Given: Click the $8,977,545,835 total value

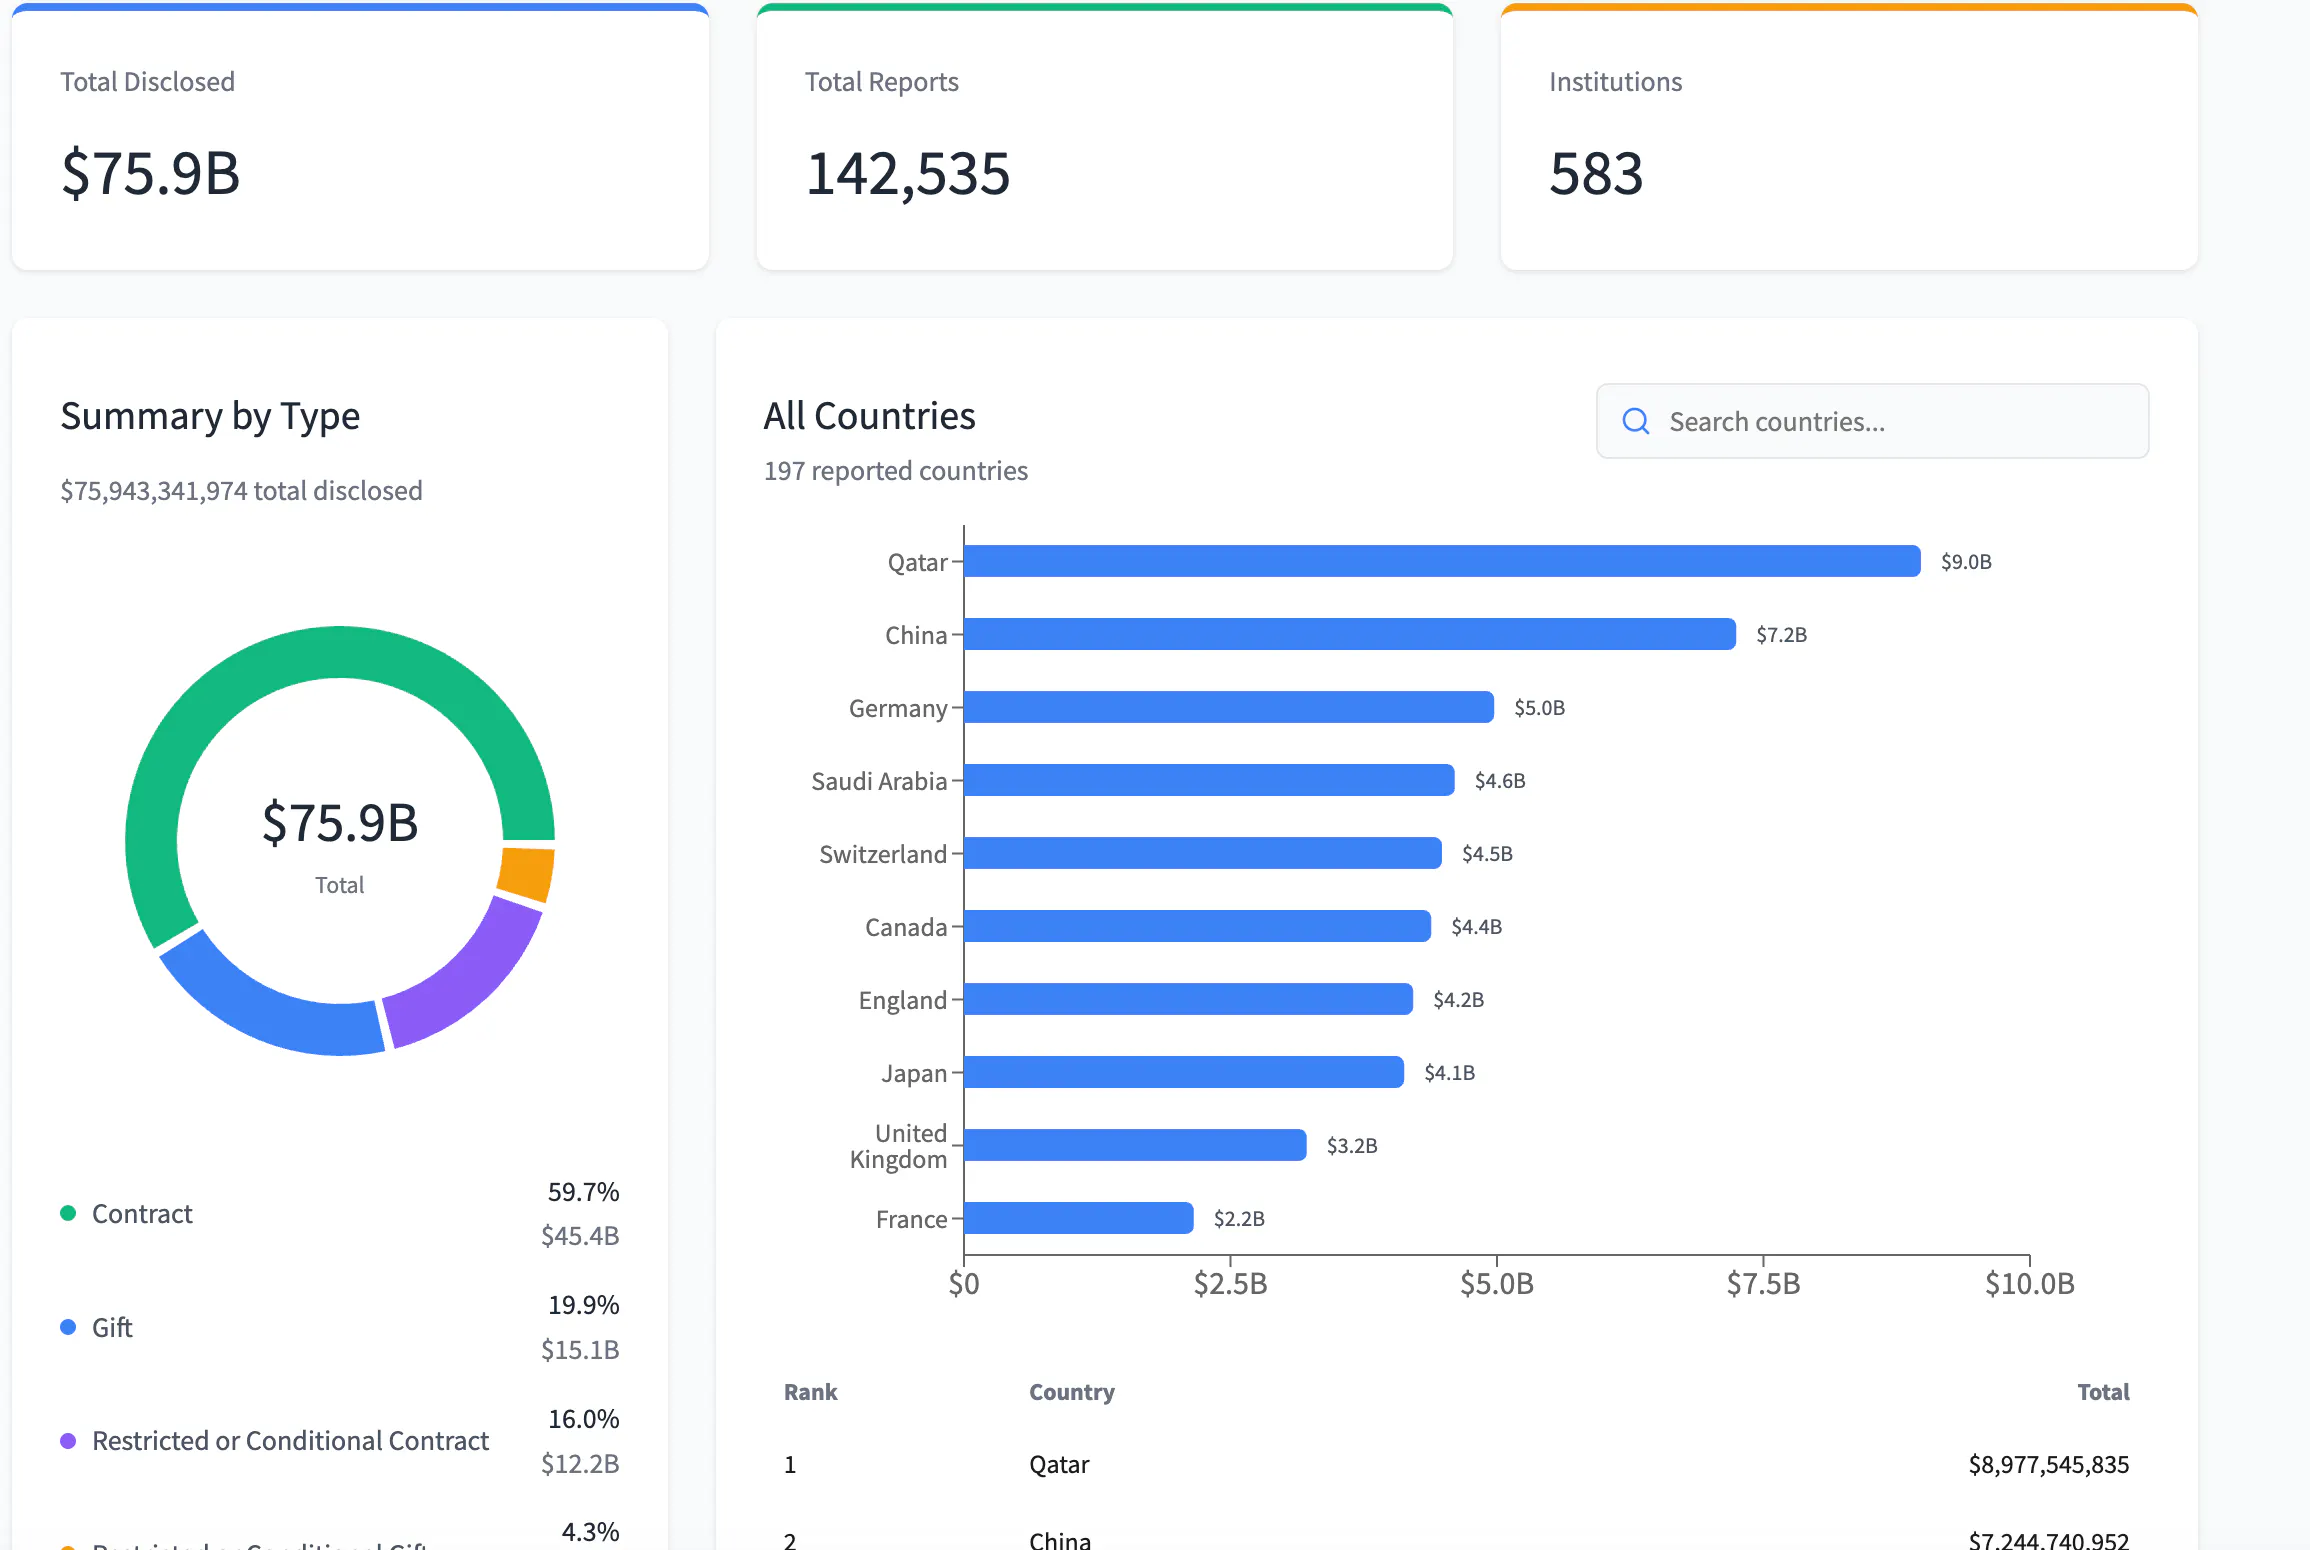Looking at the screenshot, I should pyautogui.click(x=2049, y=1465).
